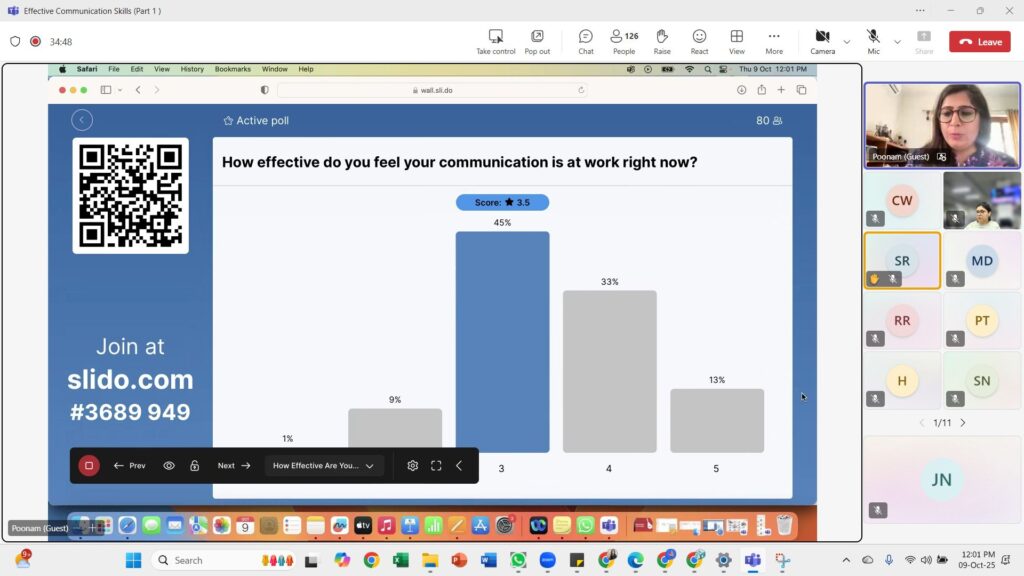Expand the Camera options dropdown arrow
The image size is (1024, 576).
tap(847, 42)
